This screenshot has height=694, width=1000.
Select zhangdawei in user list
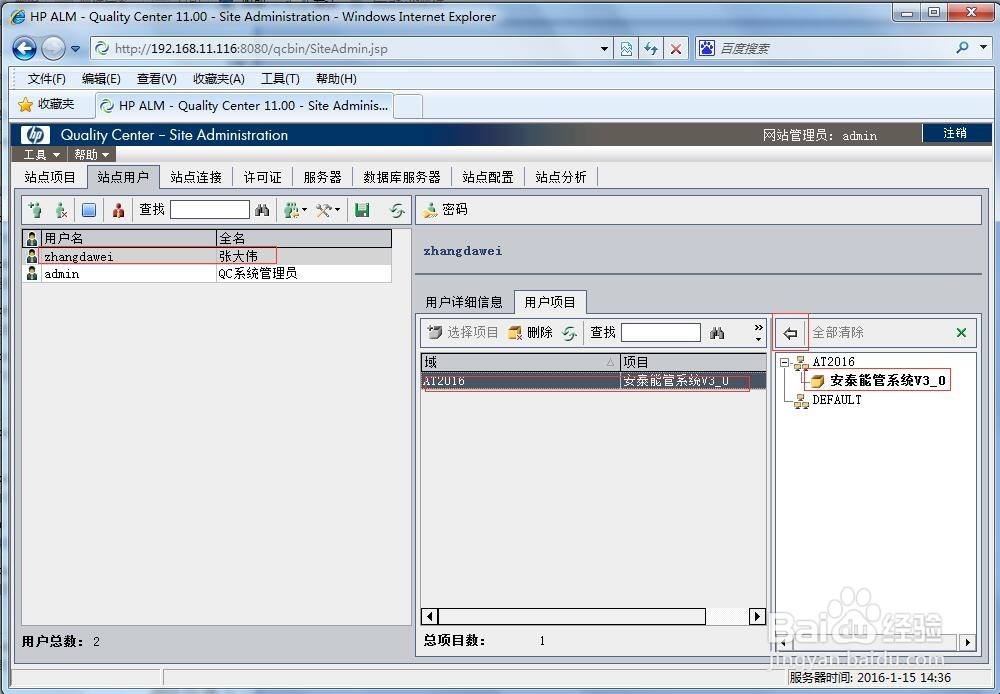[x=78, y=256]
